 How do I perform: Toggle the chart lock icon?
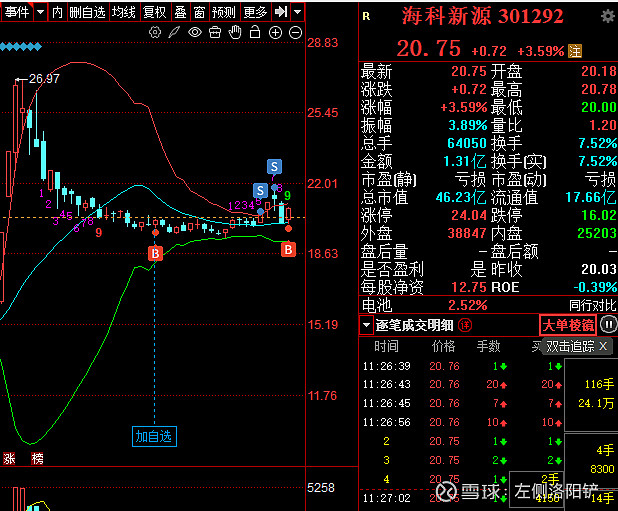coord(255,32)
